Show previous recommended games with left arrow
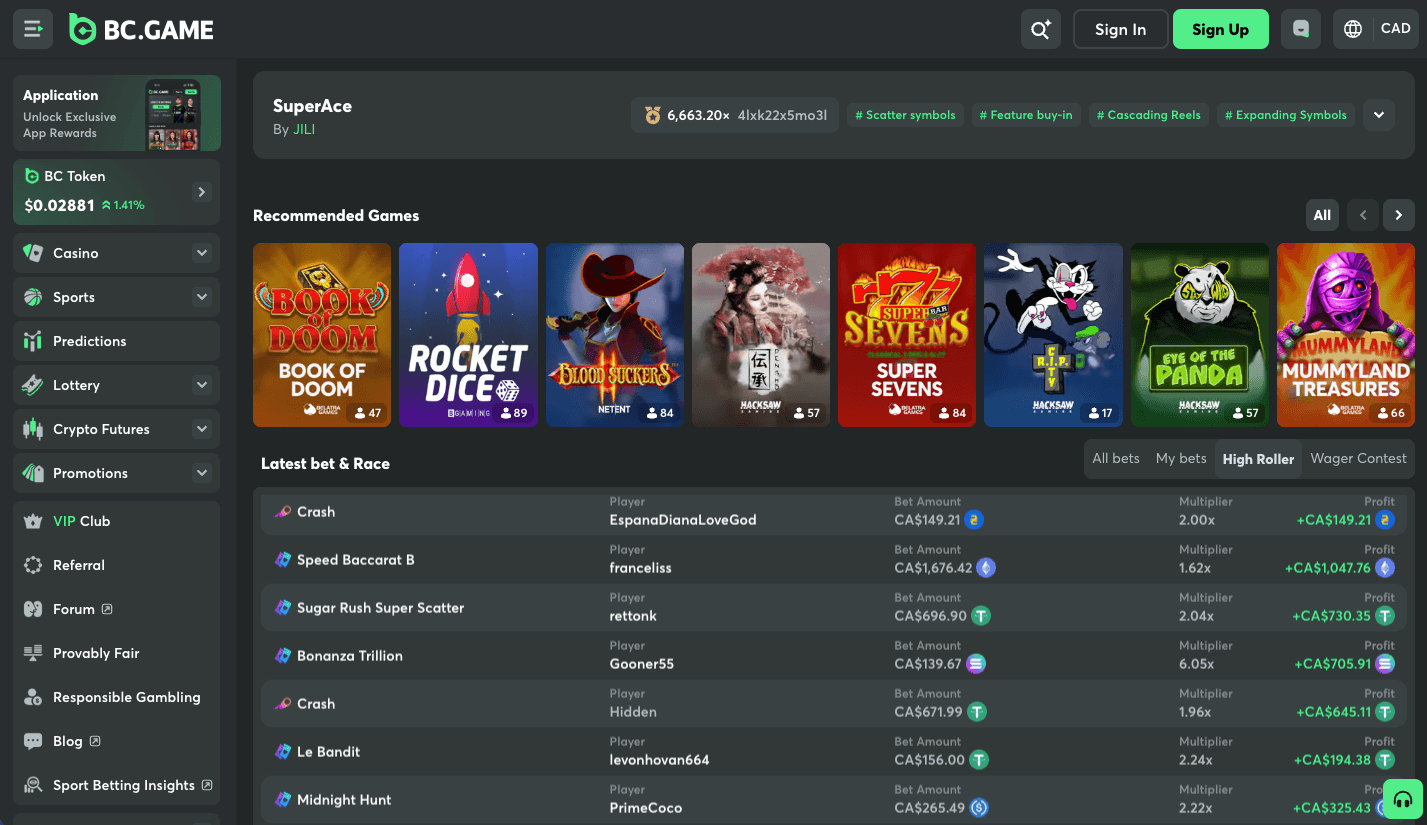 tap(1362, 215)
